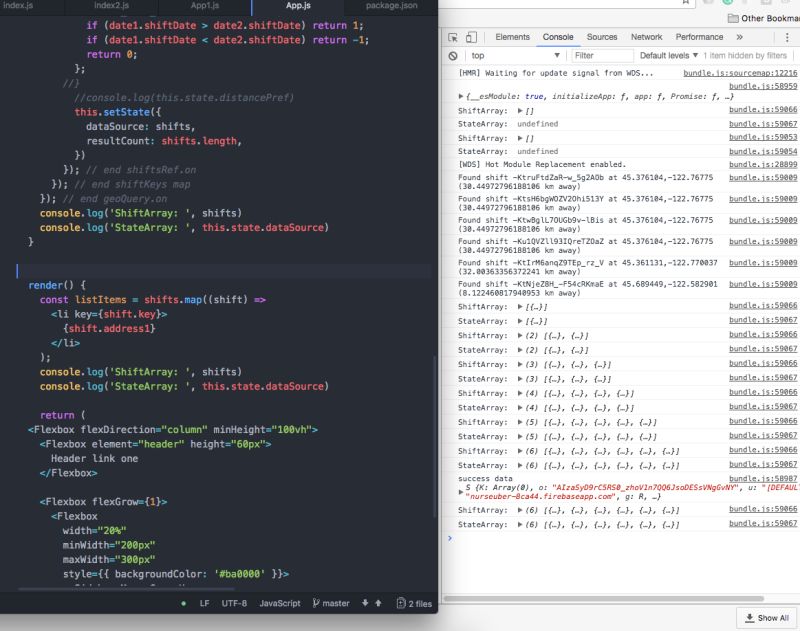The width and height of the screenshot is (800, 631).
Task: Click the 2 files status bar icon
Action: click(x=412, y=604)
